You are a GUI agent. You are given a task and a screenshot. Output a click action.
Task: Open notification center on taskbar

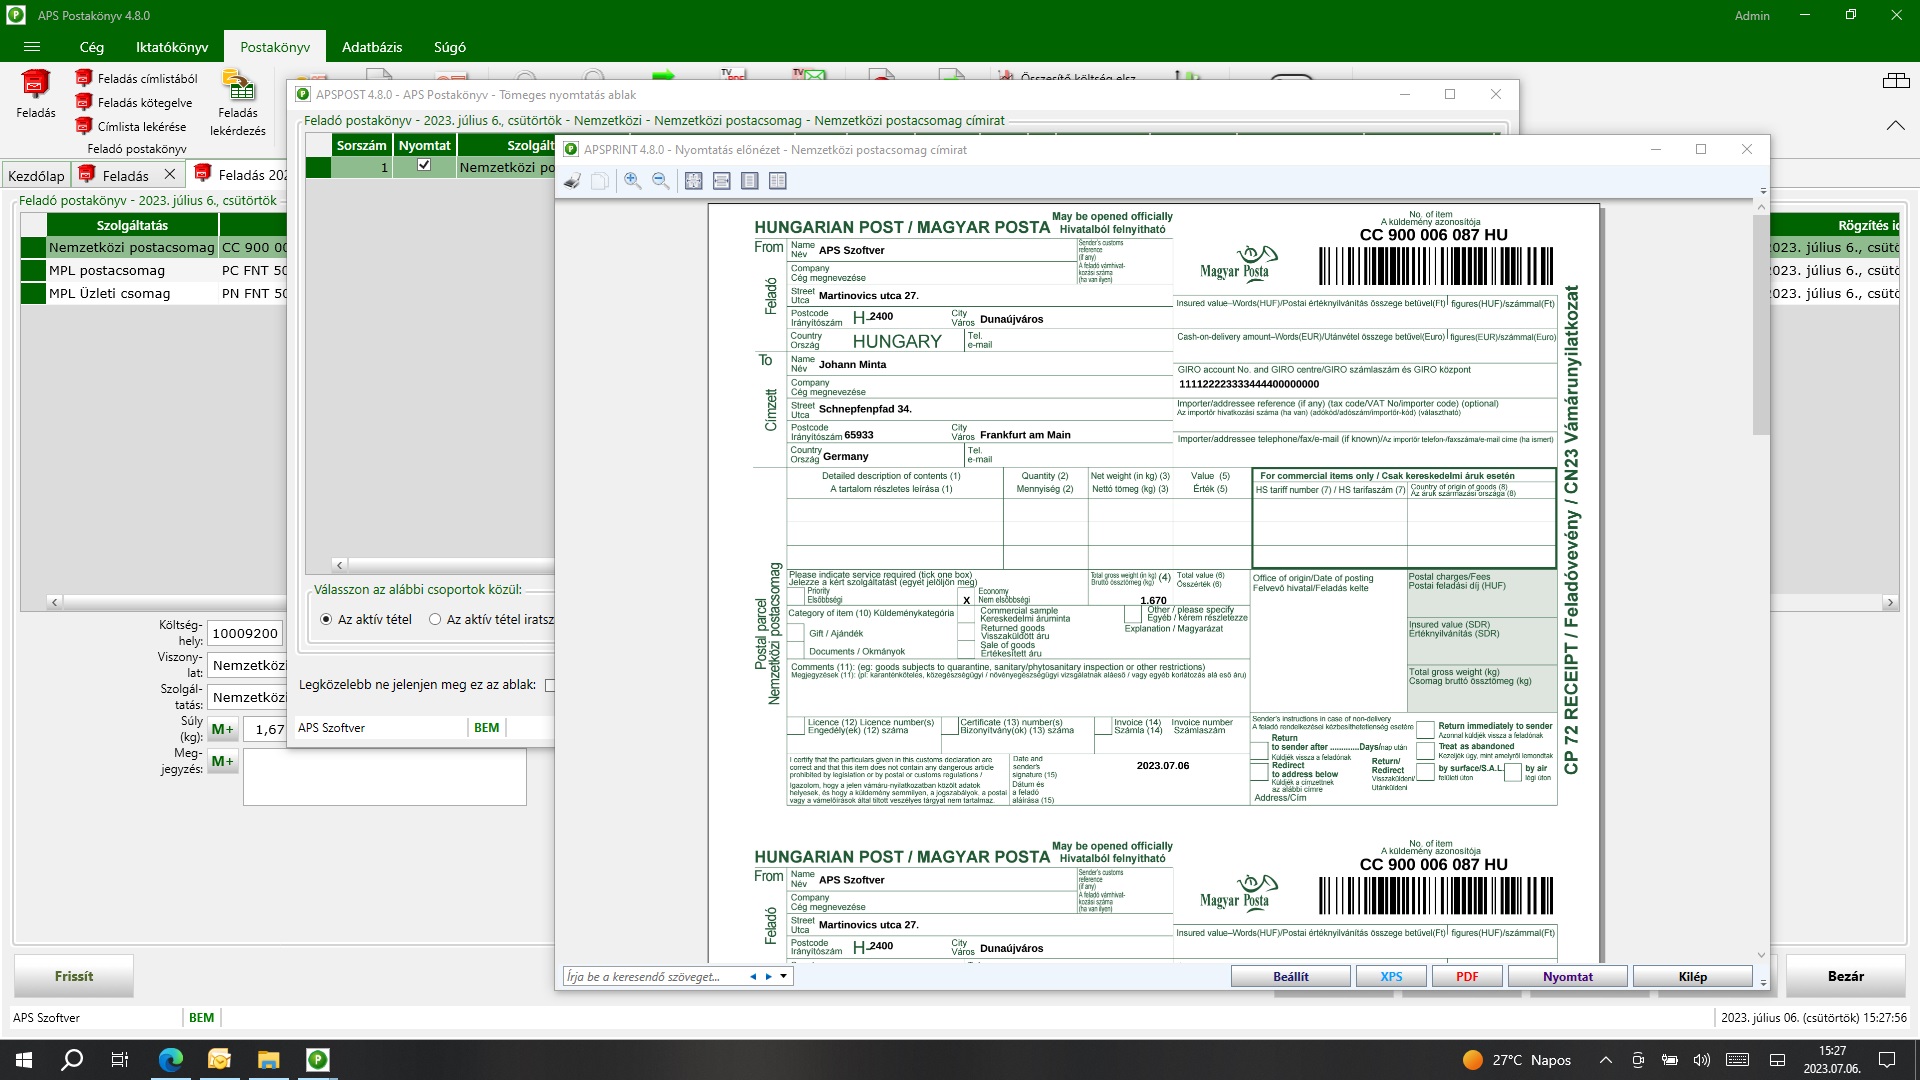coord(1887,1060)
